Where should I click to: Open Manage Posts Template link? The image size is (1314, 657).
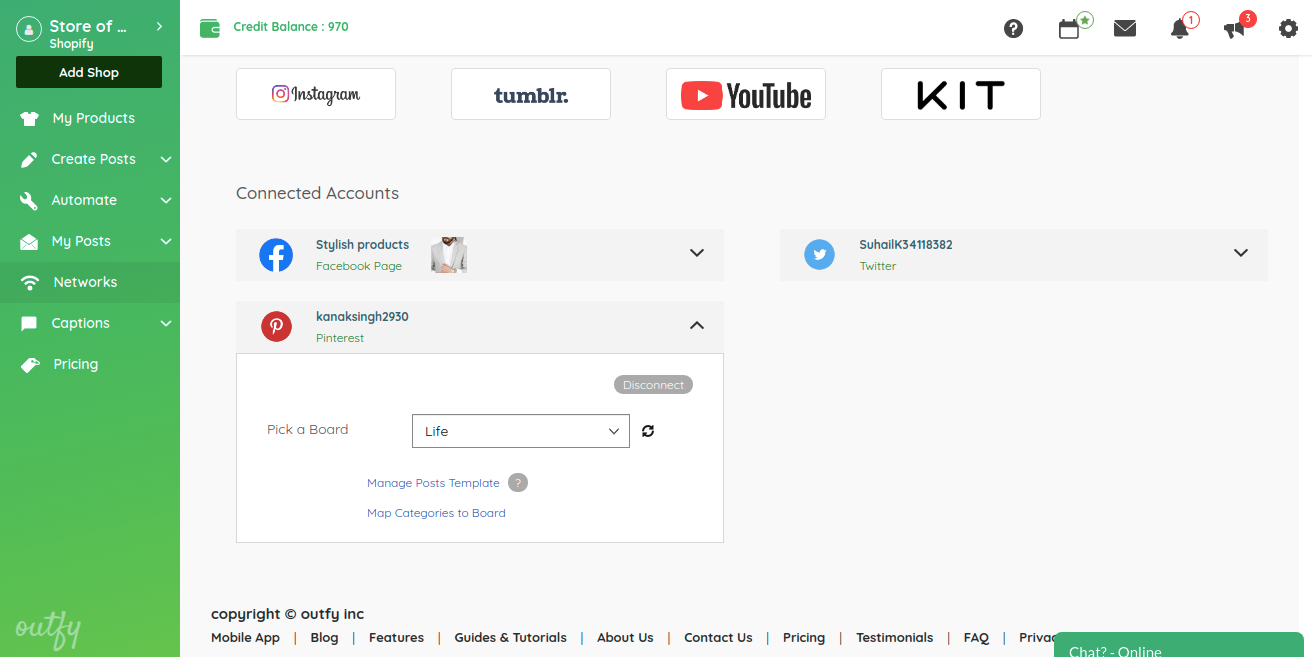coord(433,483)
